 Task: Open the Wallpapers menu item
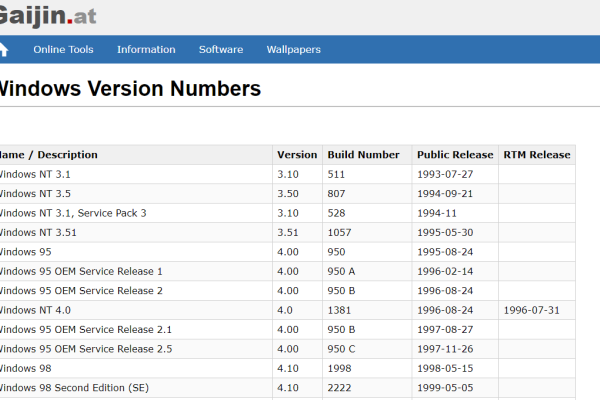293,49
